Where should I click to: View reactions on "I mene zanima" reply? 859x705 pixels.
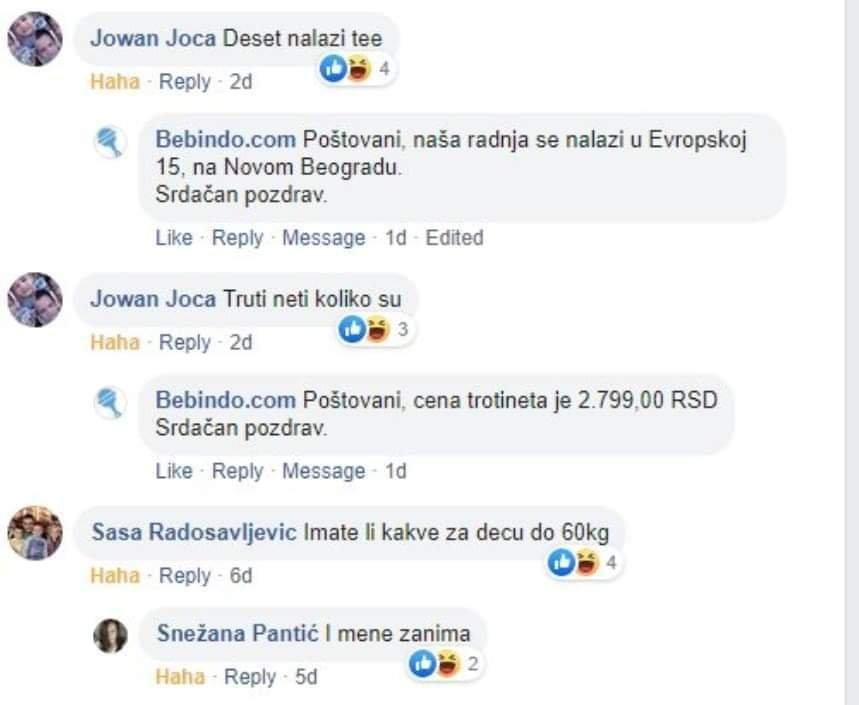pos(445,664)
